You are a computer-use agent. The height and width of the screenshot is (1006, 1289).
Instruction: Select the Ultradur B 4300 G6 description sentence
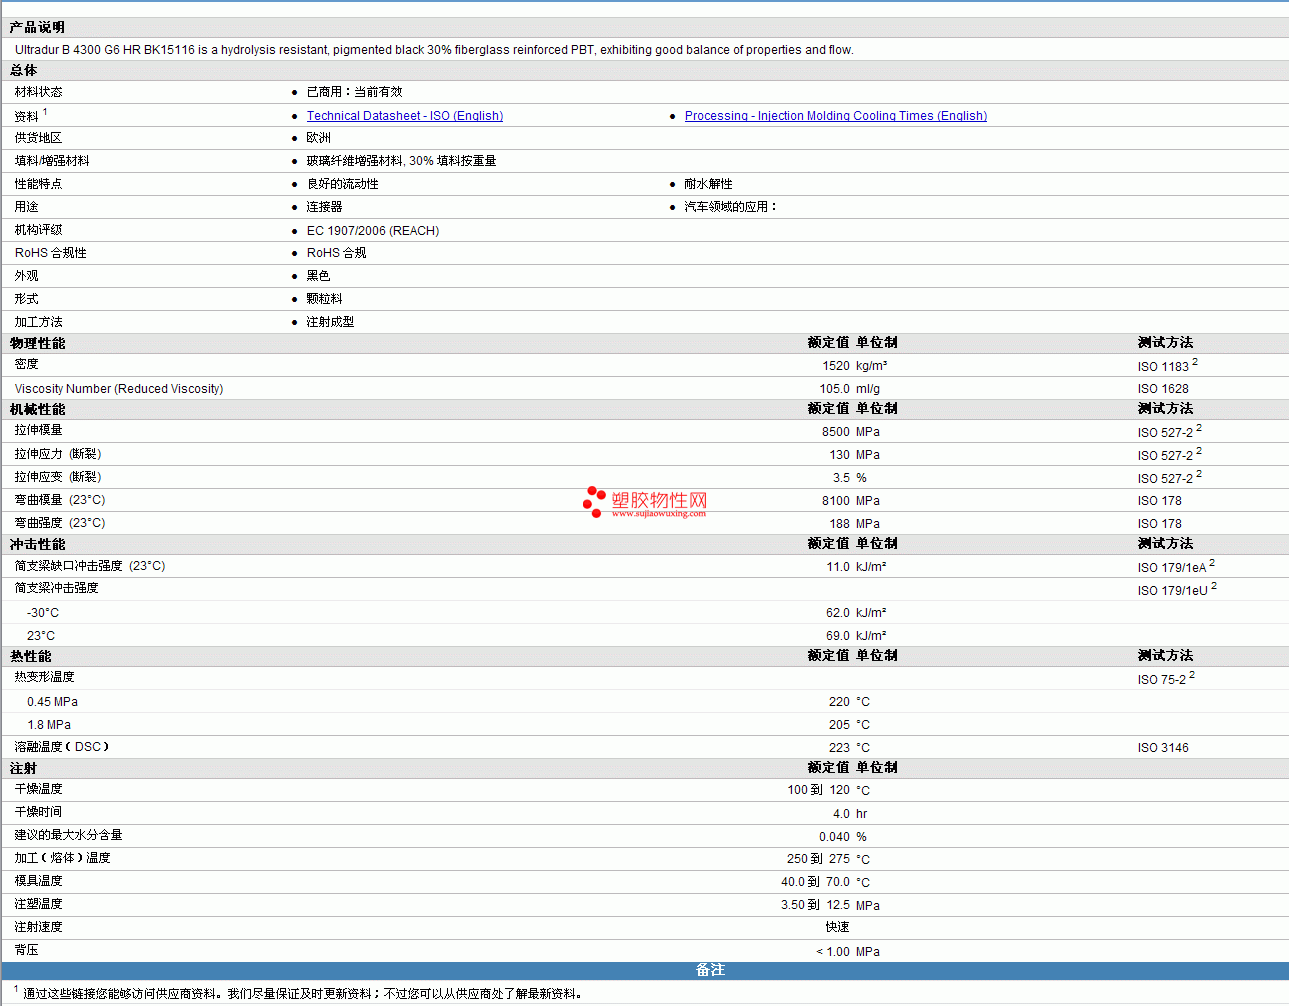434,50
